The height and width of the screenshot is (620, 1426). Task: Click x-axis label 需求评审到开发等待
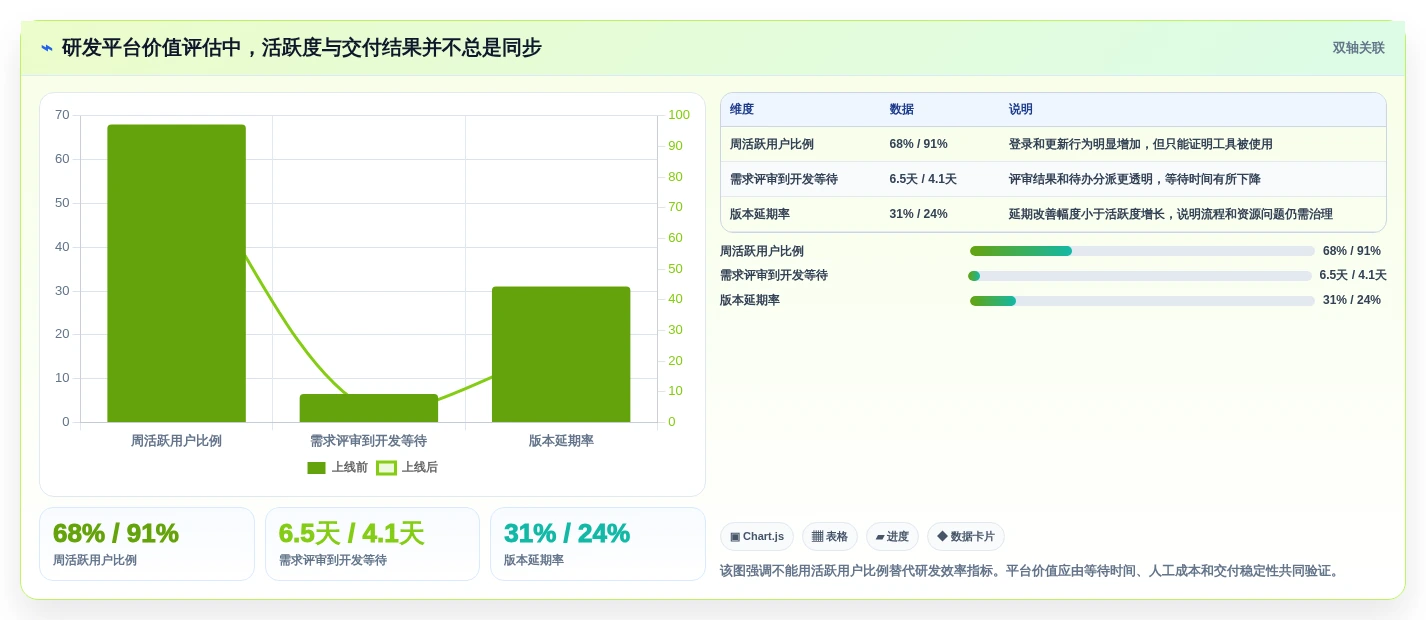369,441
